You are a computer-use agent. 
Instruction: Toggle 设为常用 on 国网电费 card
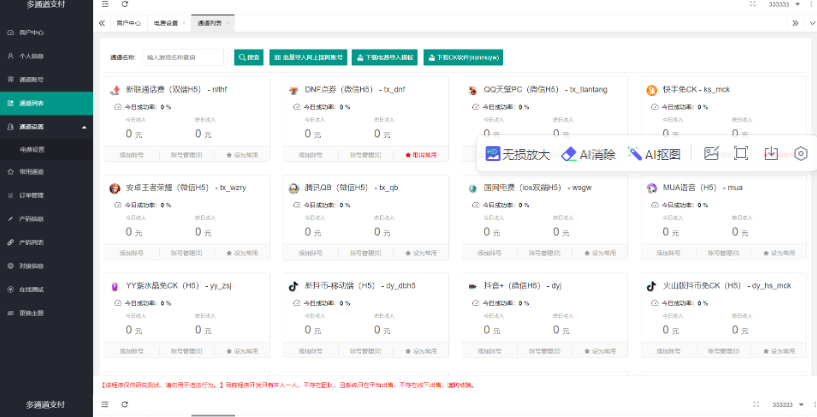click(x=600, y=253)
